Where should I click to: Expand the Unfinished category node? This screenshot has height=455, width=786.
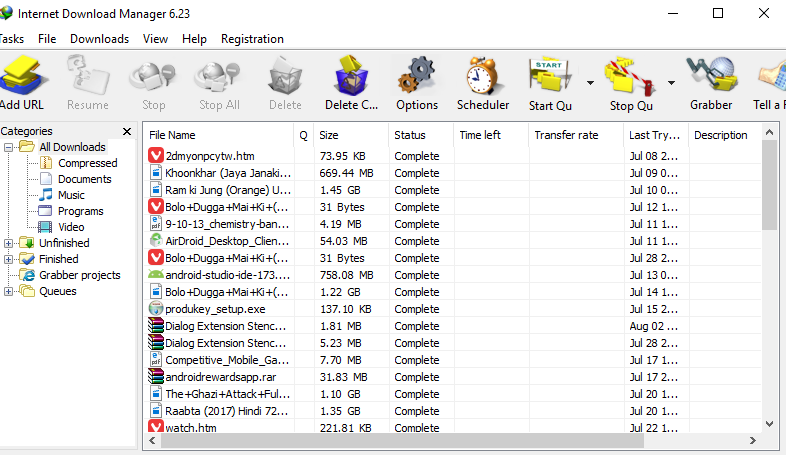point(9,244)
